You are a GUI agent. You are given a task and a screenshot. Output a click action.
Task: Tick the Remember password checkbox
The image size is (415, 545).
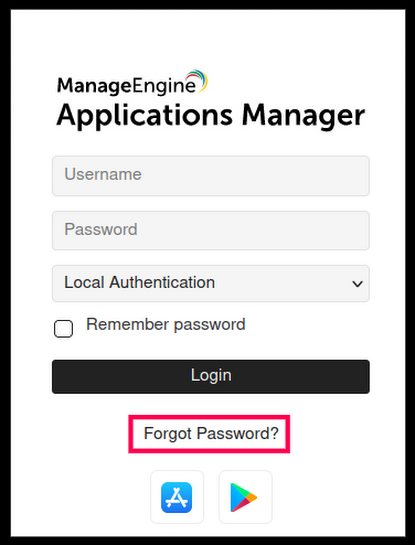[63, 328]
